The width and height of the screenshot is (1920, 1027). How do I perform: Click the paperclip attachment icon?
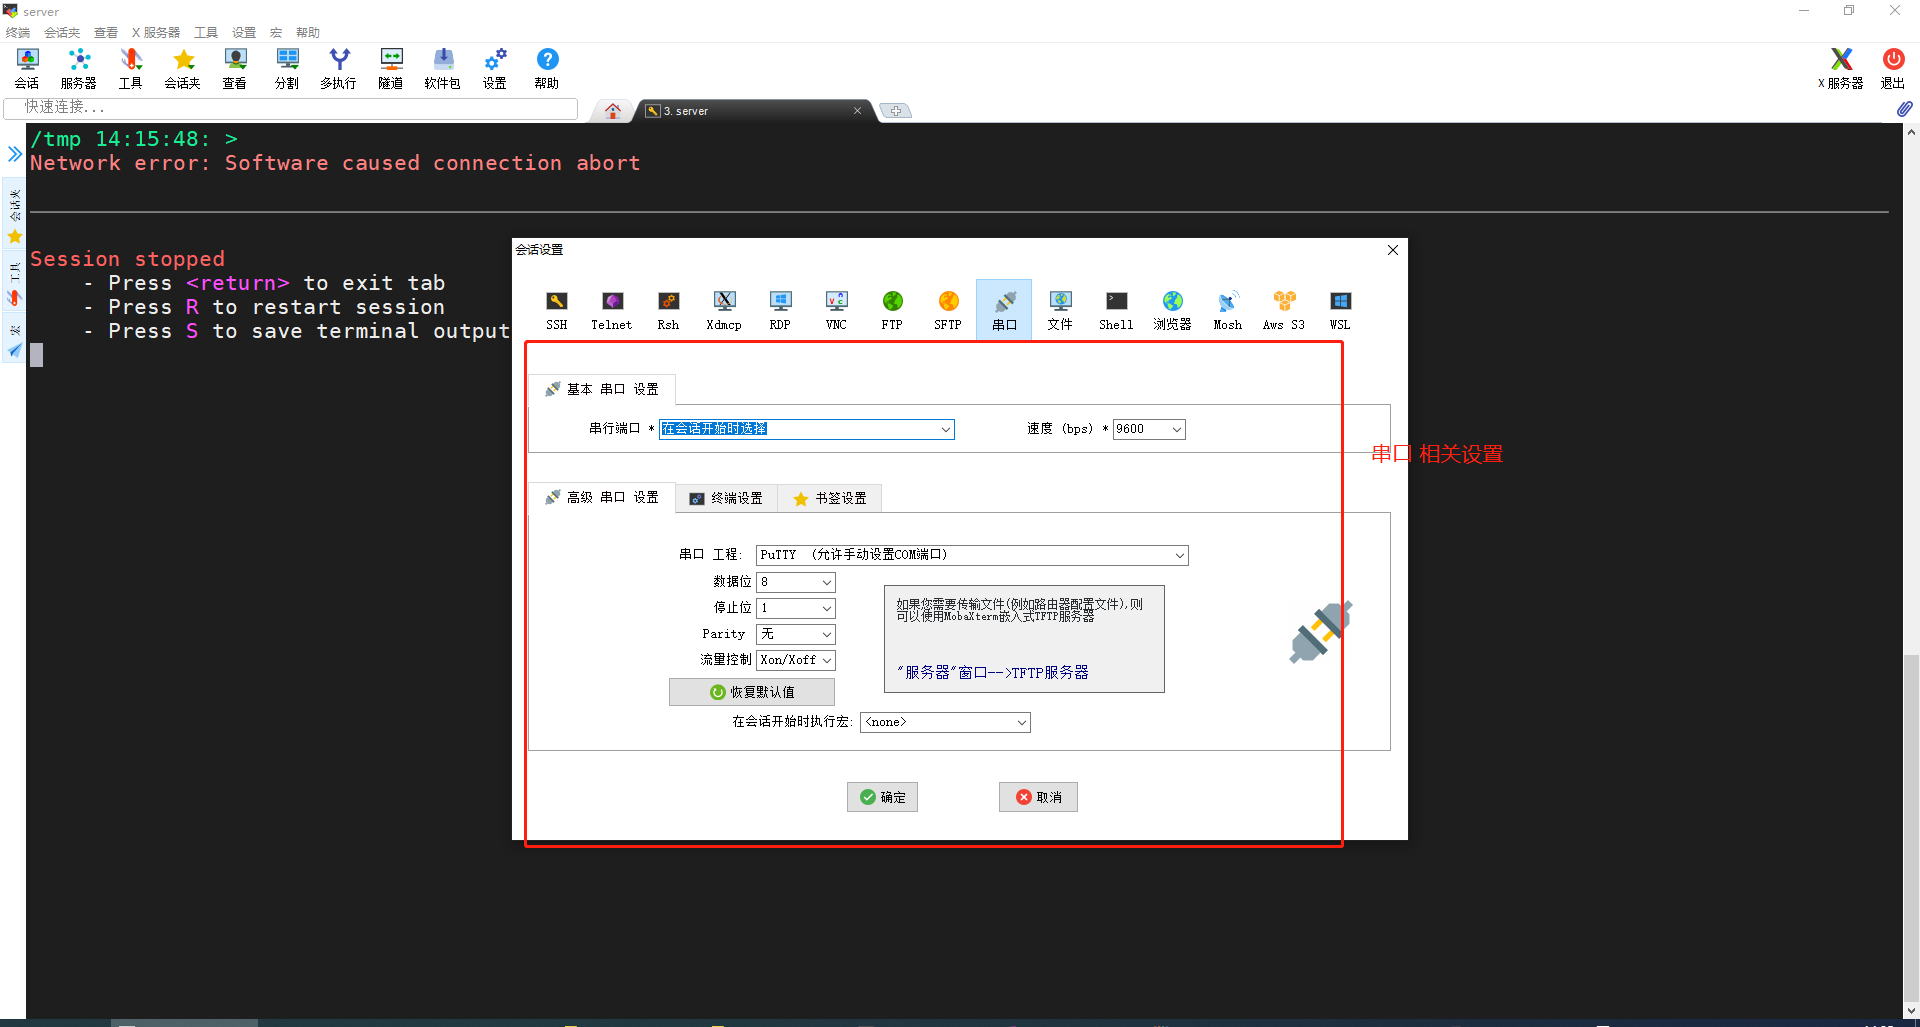click(1904, 108)
